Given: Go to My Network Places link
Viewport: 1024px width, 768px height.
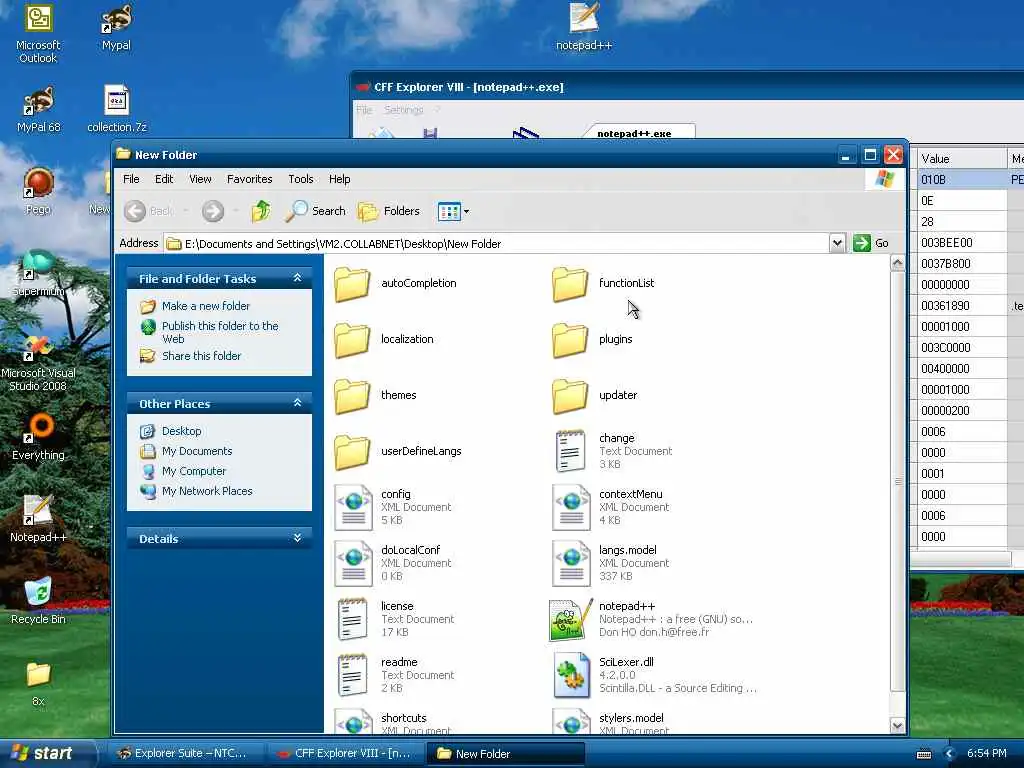Looking at the screenshot, I should [207, 491].
